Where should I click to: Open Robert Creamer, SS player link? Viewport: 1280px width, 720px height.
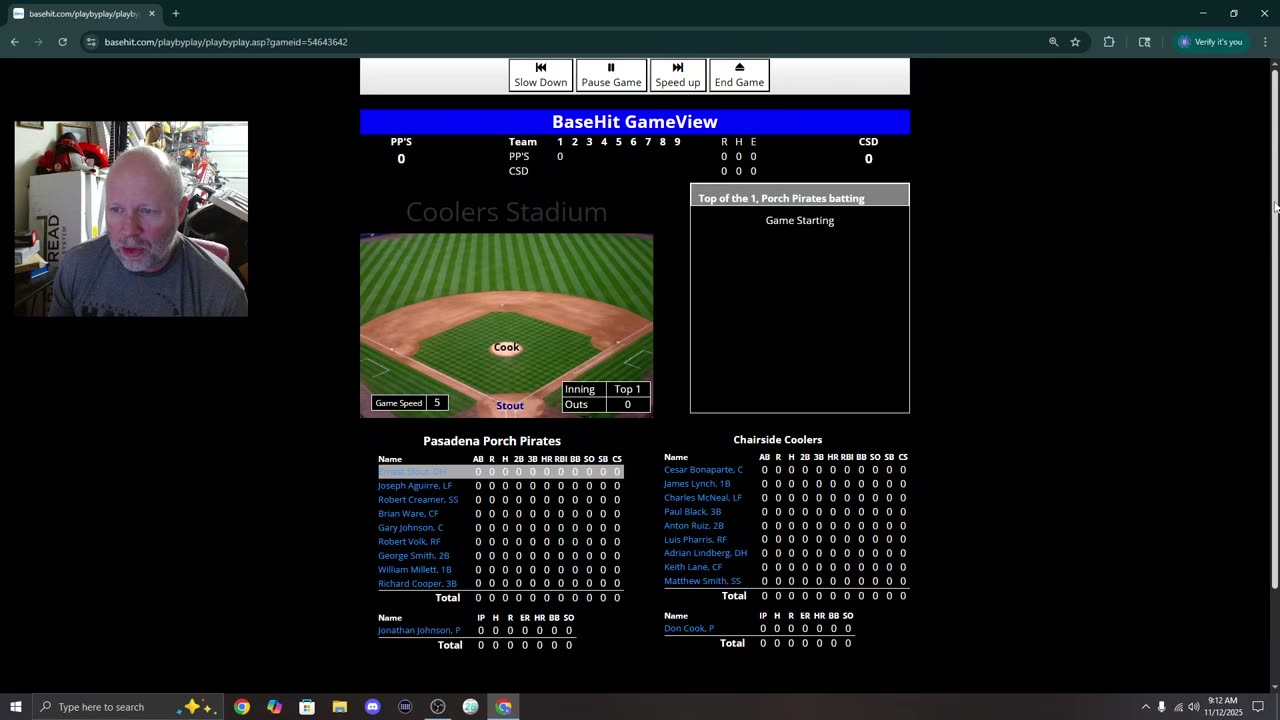[418, 500]
